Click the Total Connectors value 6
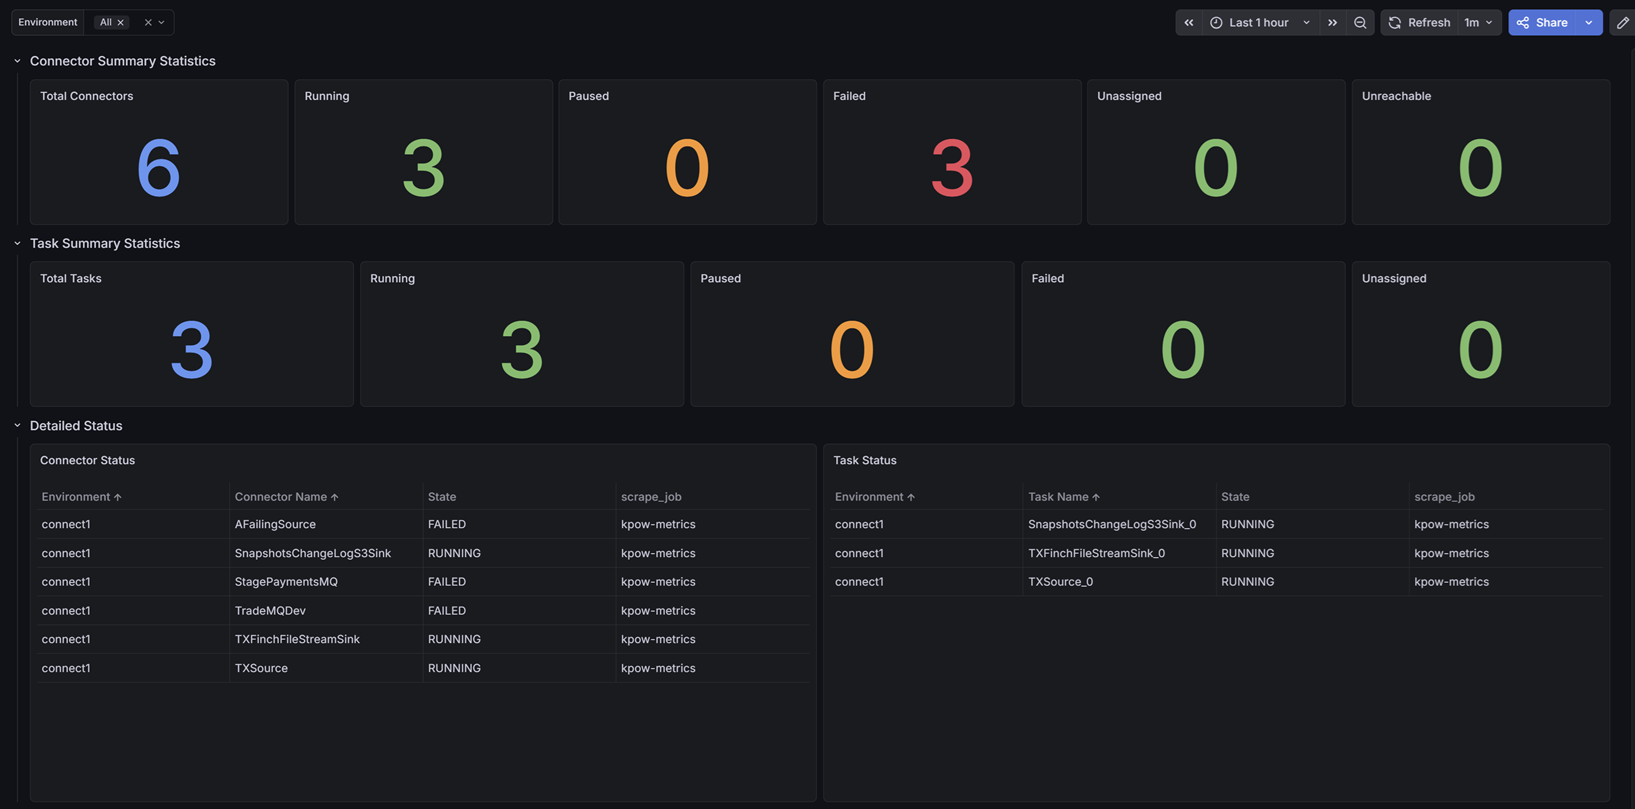The height and width of the screenshot is (809, 1635). 159,167
